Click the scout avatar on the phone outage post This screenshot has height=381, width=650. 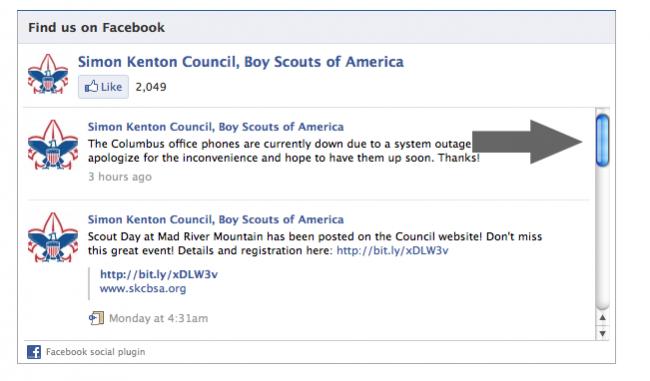click(x=53, y=144)
